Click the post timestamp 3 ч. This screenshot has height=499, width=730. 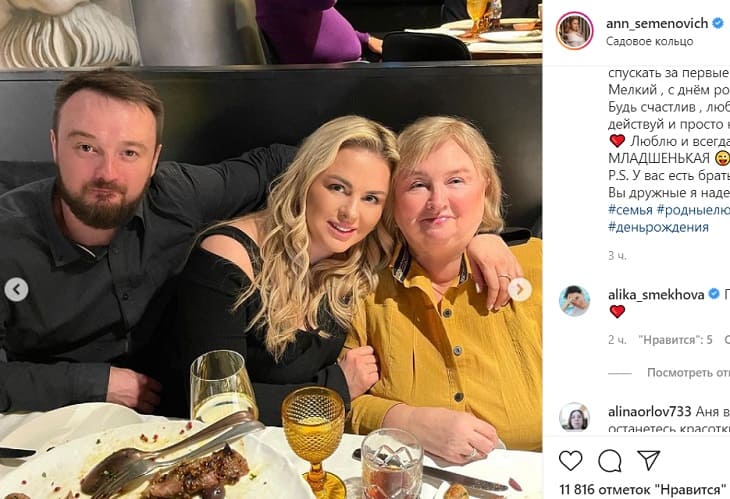[617, 256]
